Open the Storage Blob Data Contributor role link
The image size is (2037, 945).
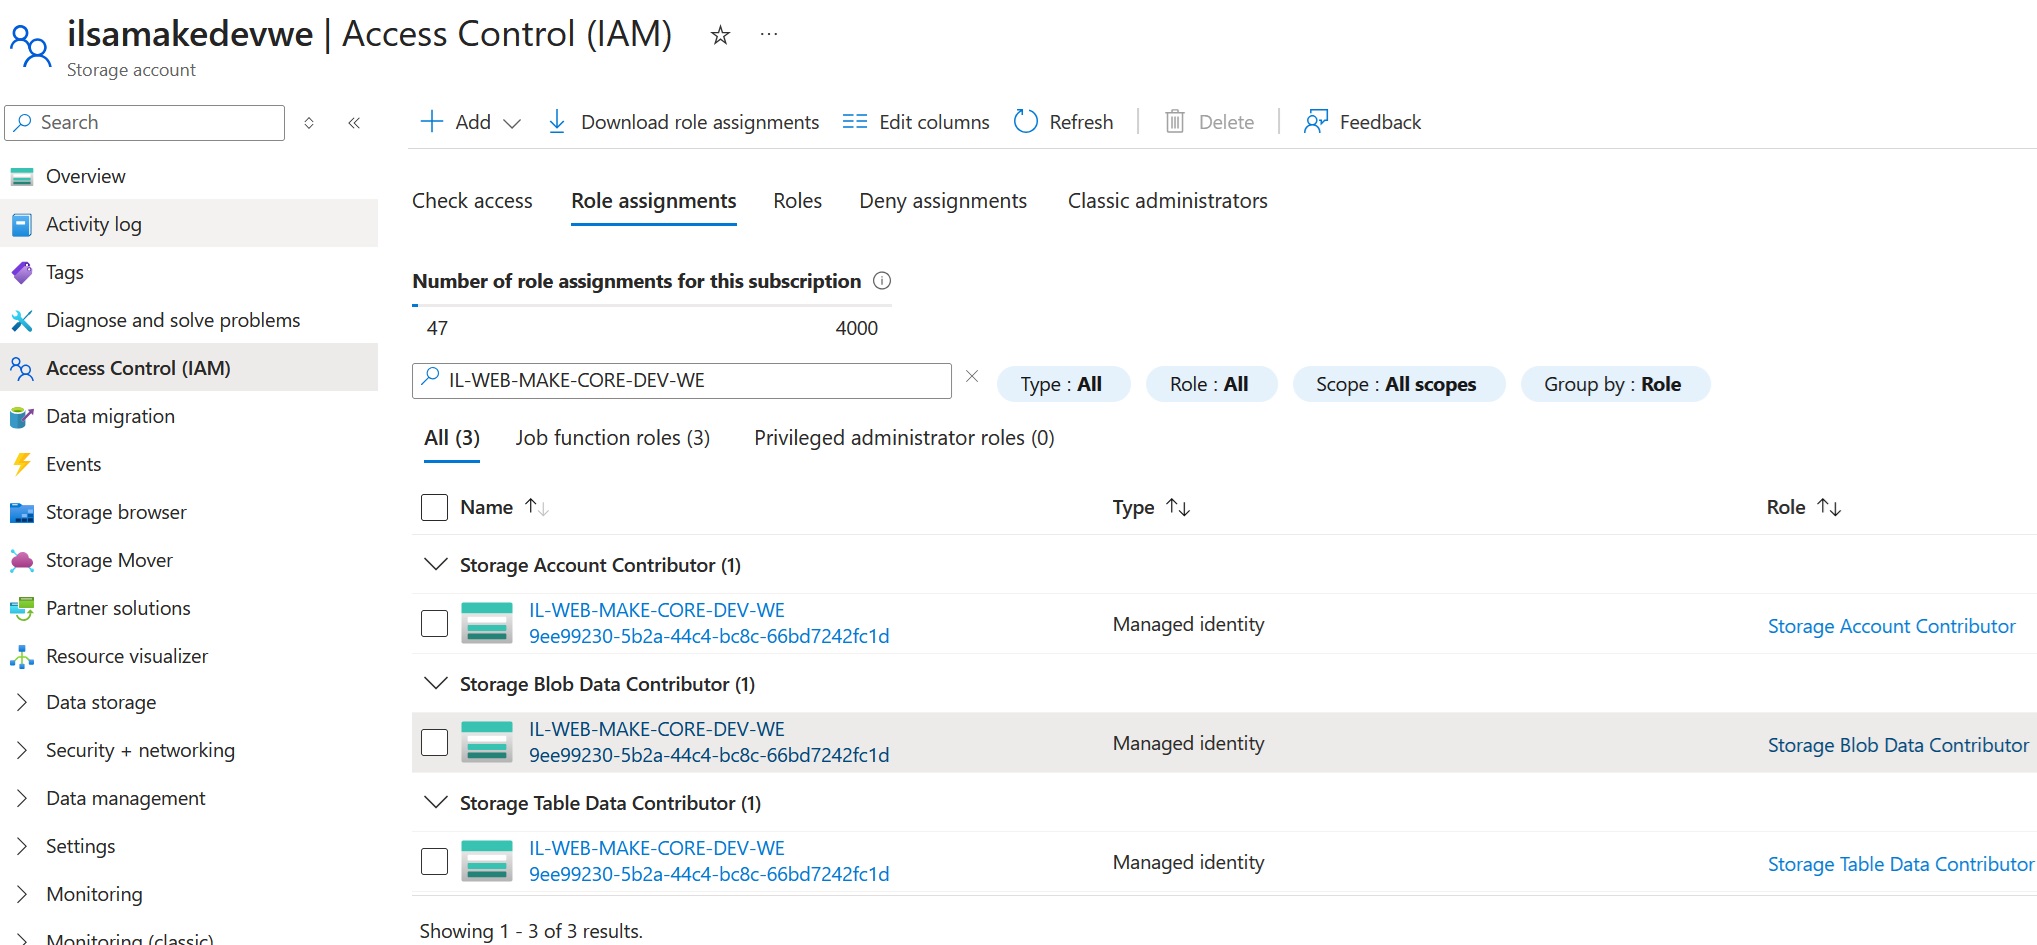1897,745
